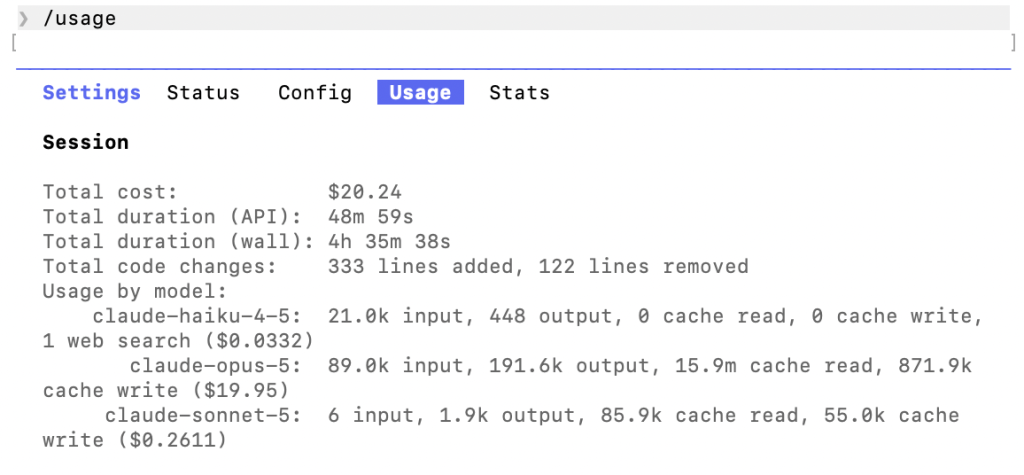The image size is (1024, 475).
Task: Click the /usage command text
Action: click(x=80, y=18)
